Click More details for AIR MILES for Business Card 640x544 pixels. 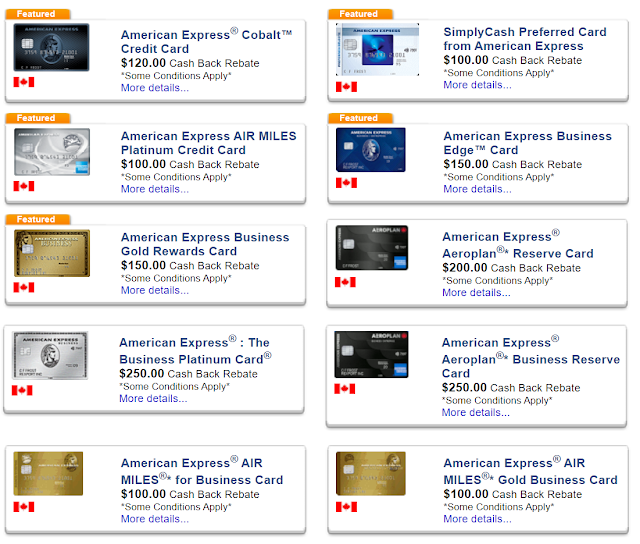(x=155, y=519)
